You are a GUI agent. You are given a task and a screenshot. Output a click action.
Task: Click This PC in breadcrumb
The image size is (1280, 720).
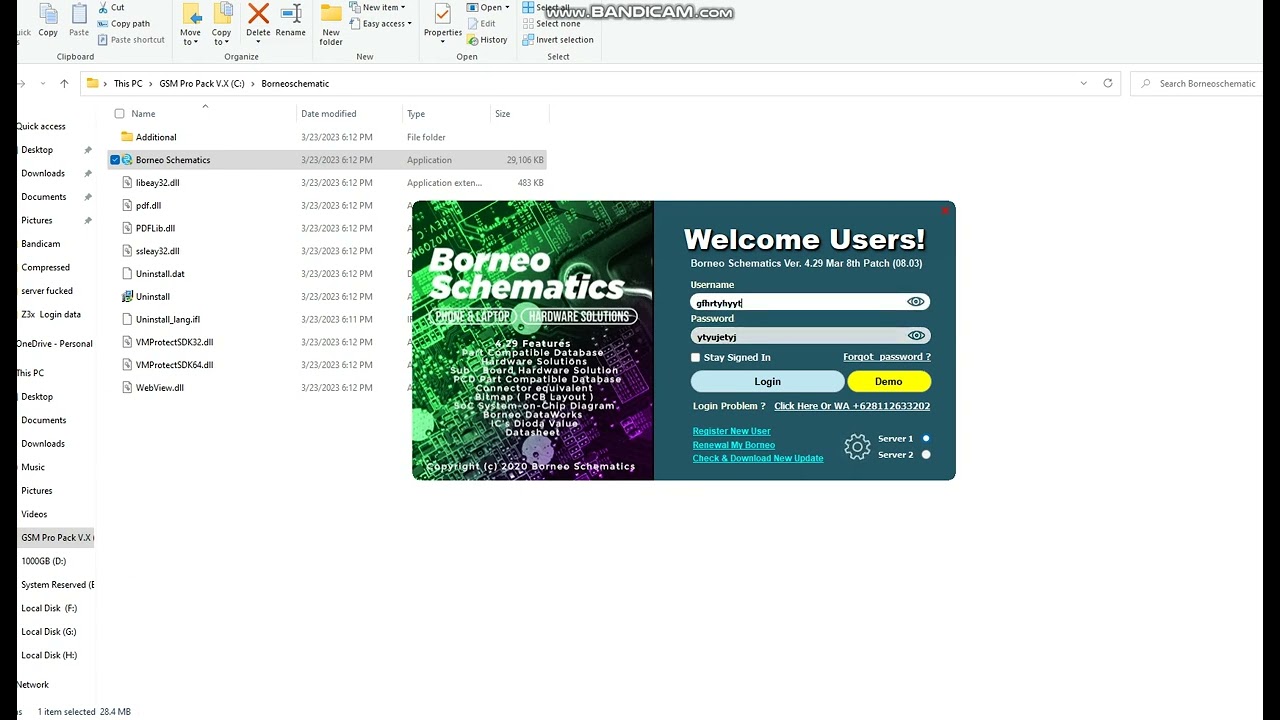[128, 84]
